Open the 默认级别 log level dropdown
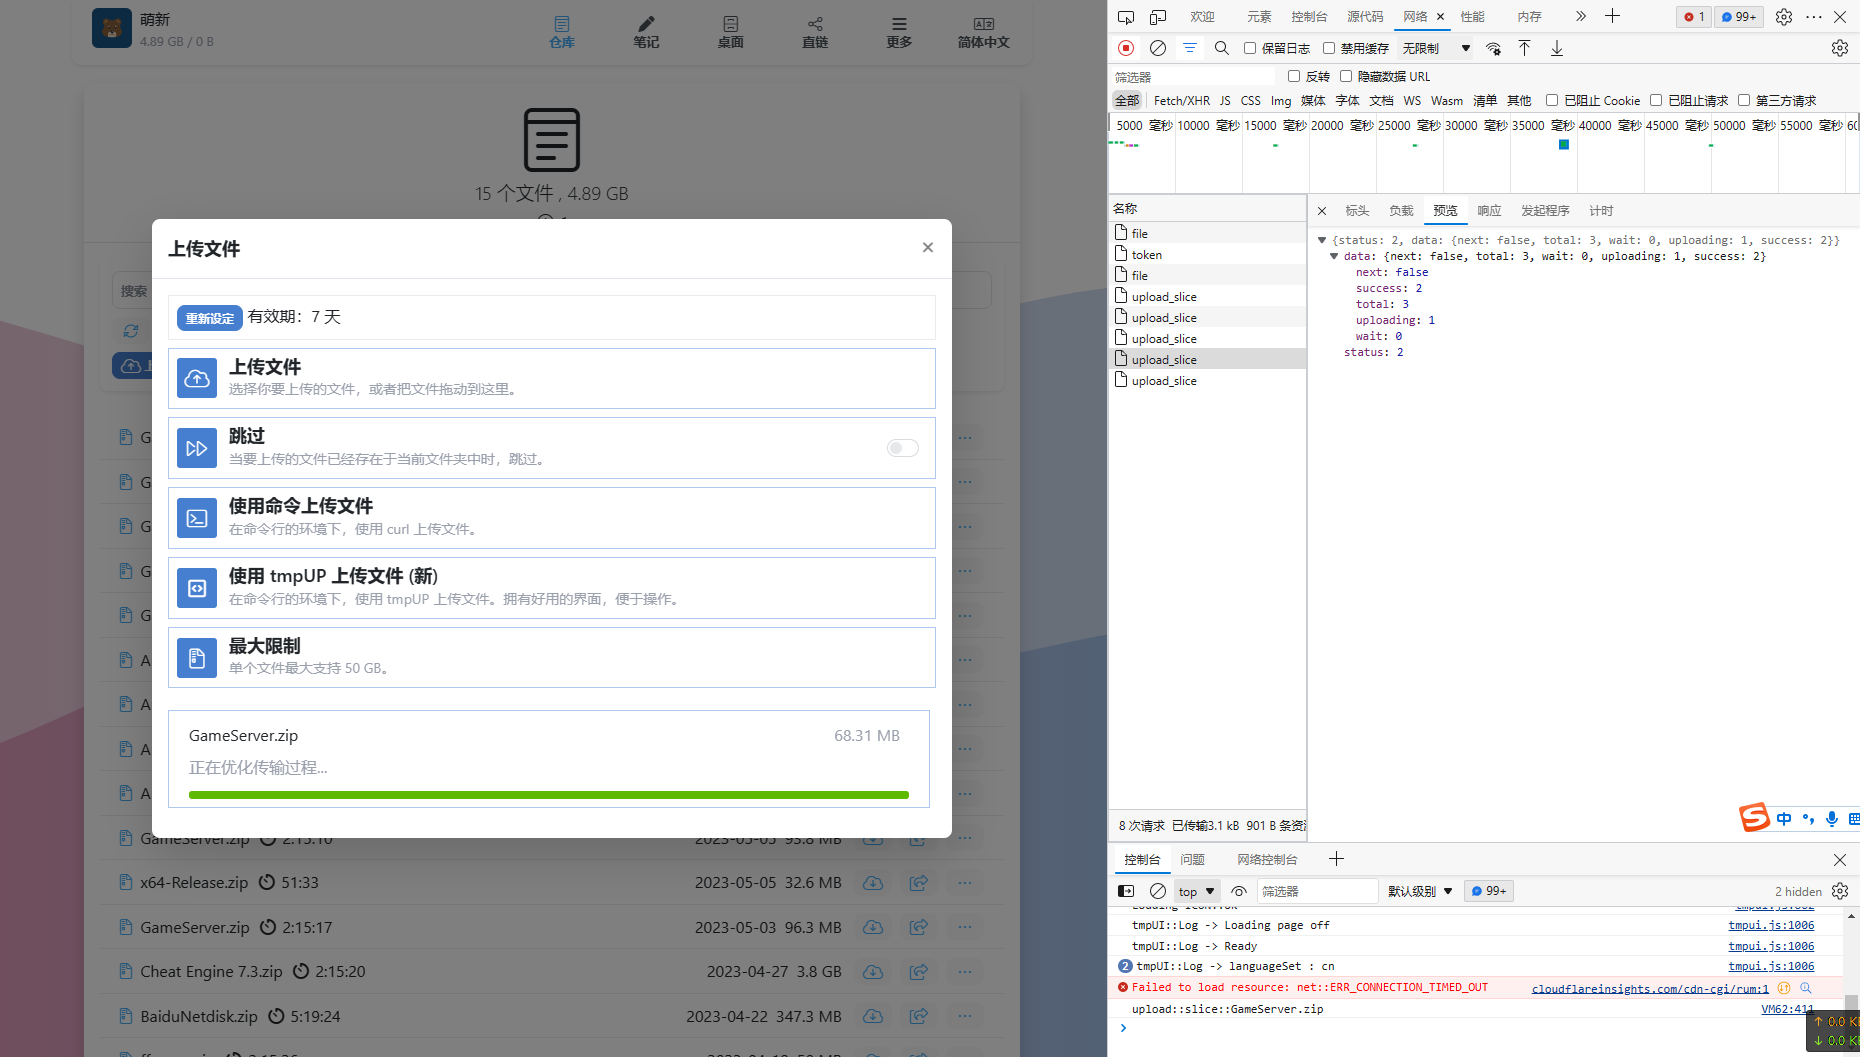The image size is (1860, 1057). click(x=1420, y=891)
